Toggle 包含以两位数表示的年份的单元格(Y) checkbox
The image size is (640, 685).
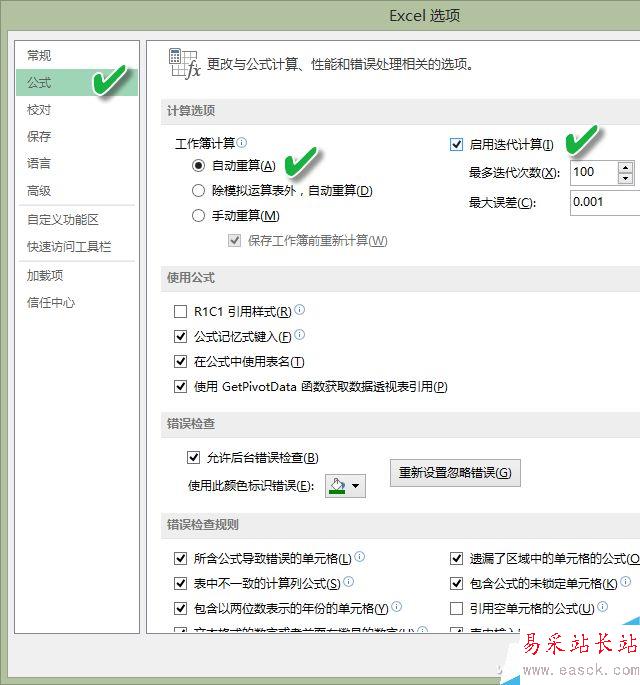[180, 608]
